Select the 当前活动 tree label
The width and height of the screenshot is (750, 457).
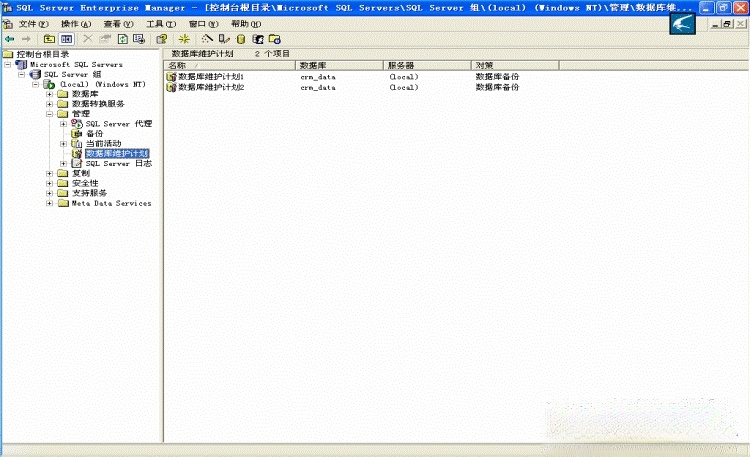tap(103, 144)
